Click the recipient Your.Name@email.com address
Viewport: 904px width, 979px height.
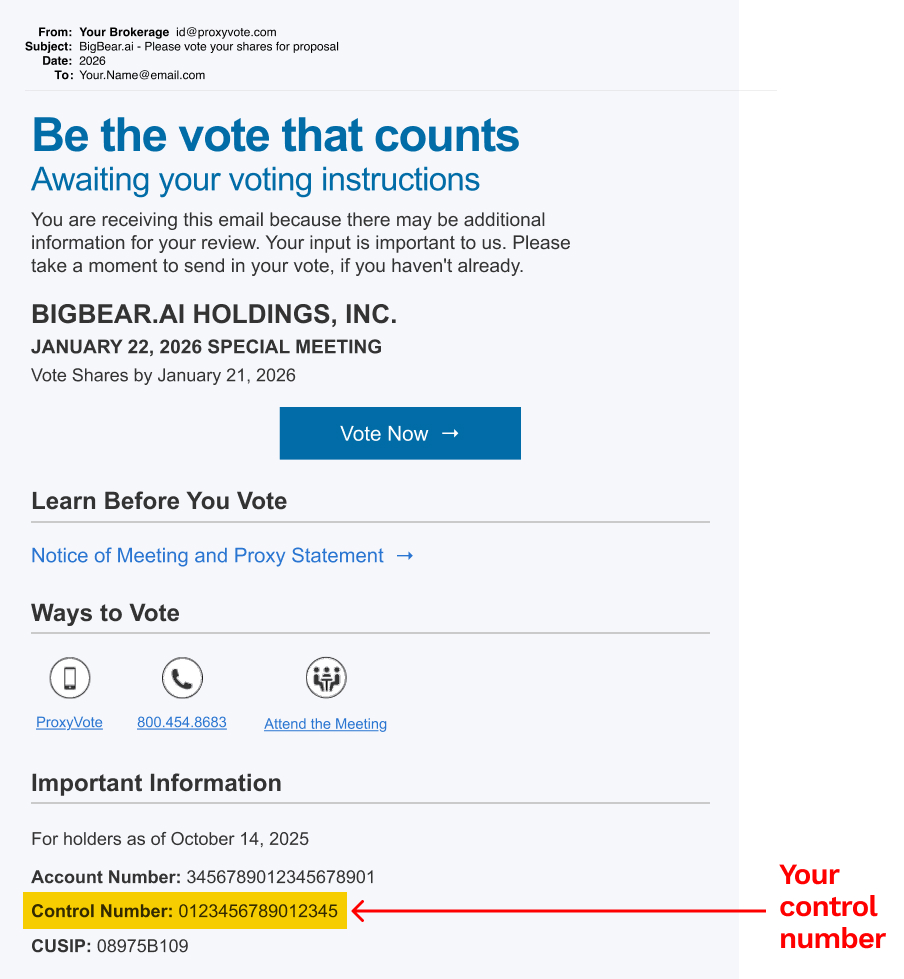[x=142, y=75]
